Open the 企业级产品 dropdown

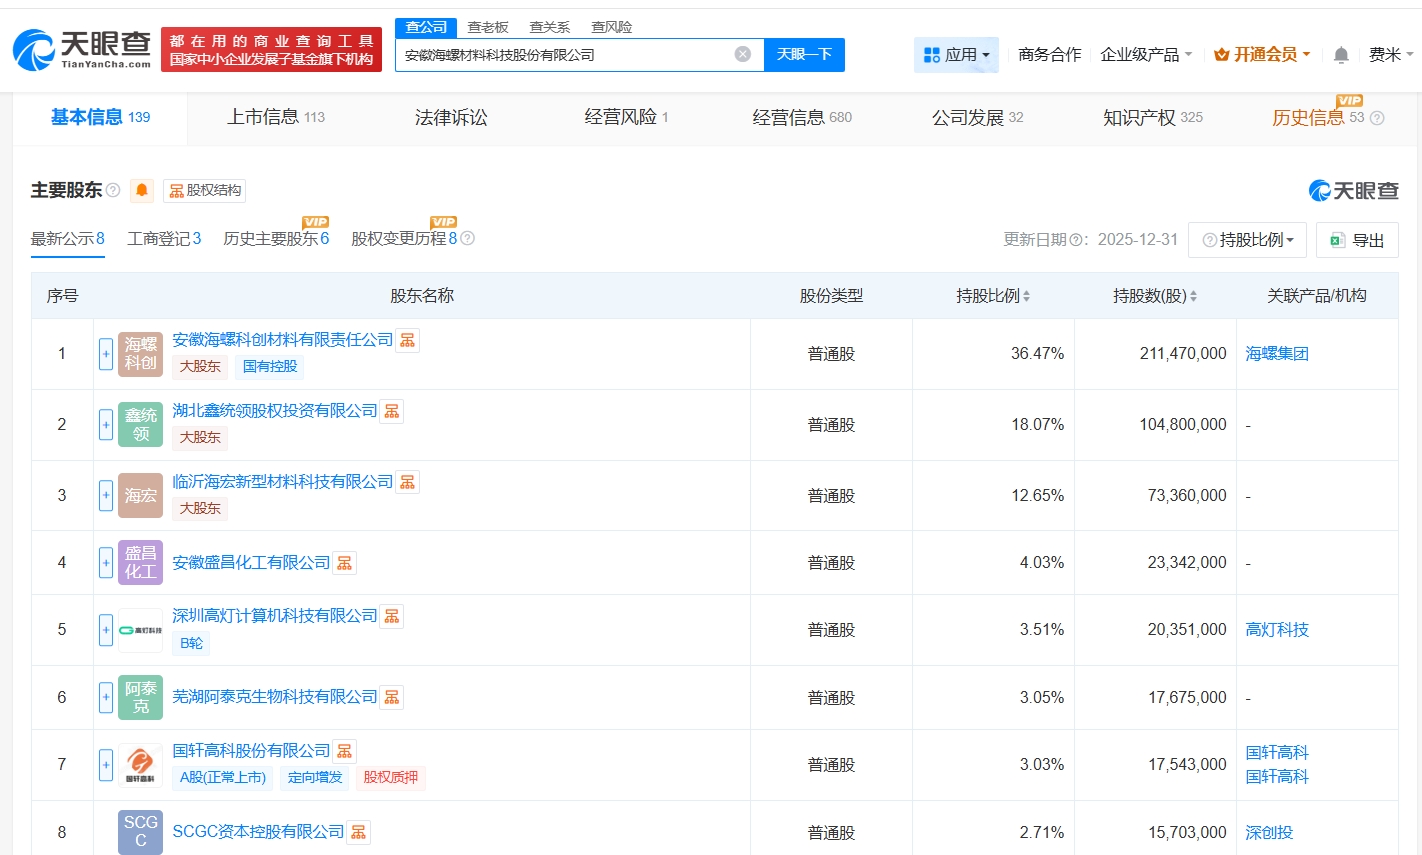pos(1146,55)
